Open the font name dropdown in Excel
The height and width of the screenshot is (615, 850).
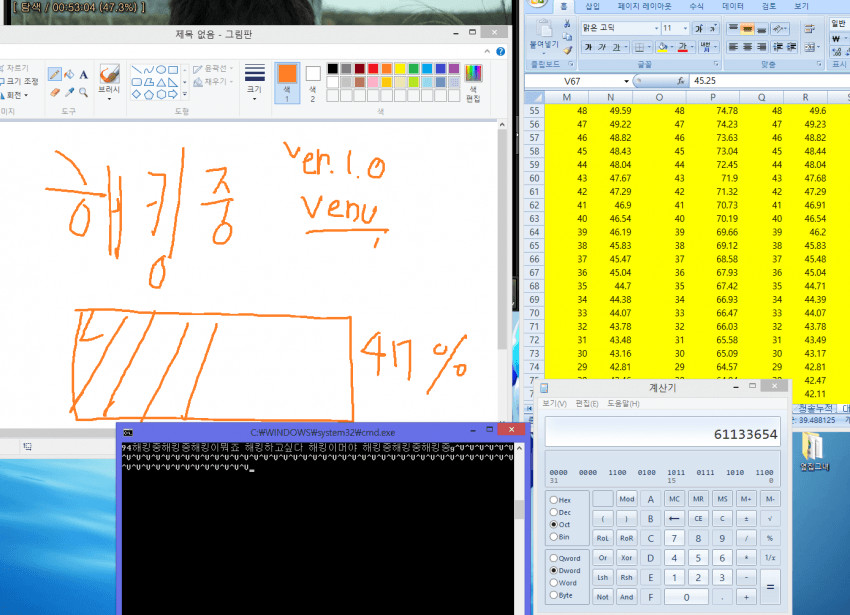pyautogui.click(x=656, y=28)
